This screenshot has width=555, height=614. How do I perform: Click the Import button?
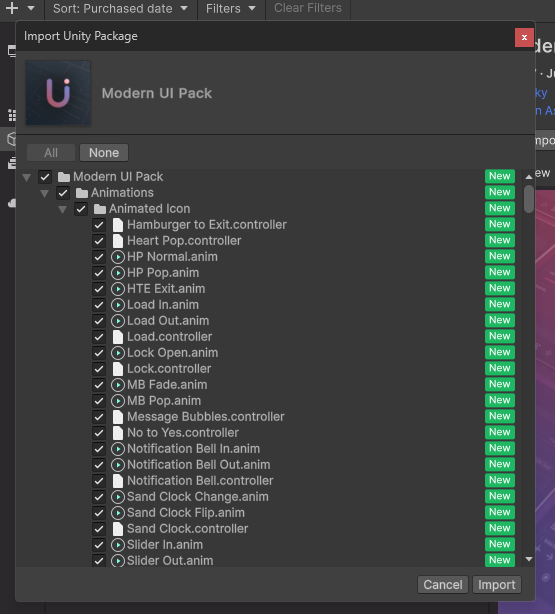tap(497, 585)
